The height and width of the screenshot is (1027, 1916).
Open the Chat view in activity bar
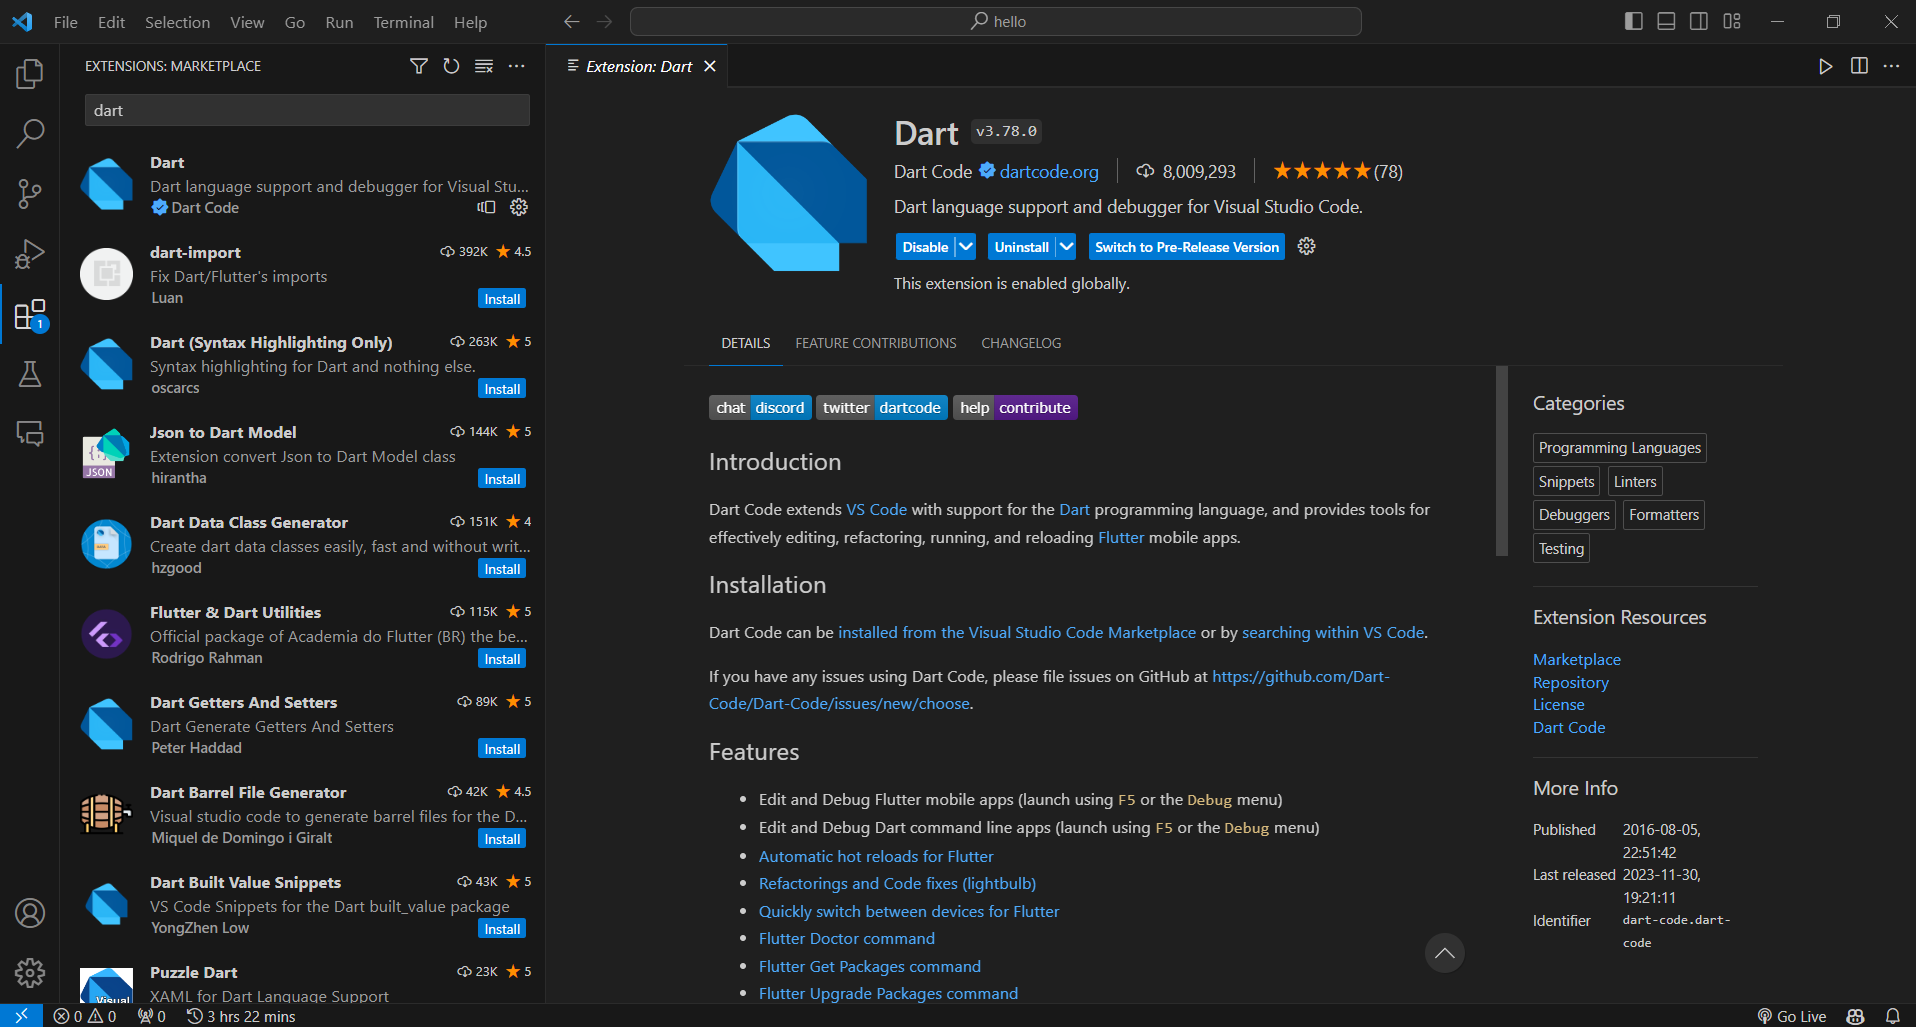tap(30, 434)
